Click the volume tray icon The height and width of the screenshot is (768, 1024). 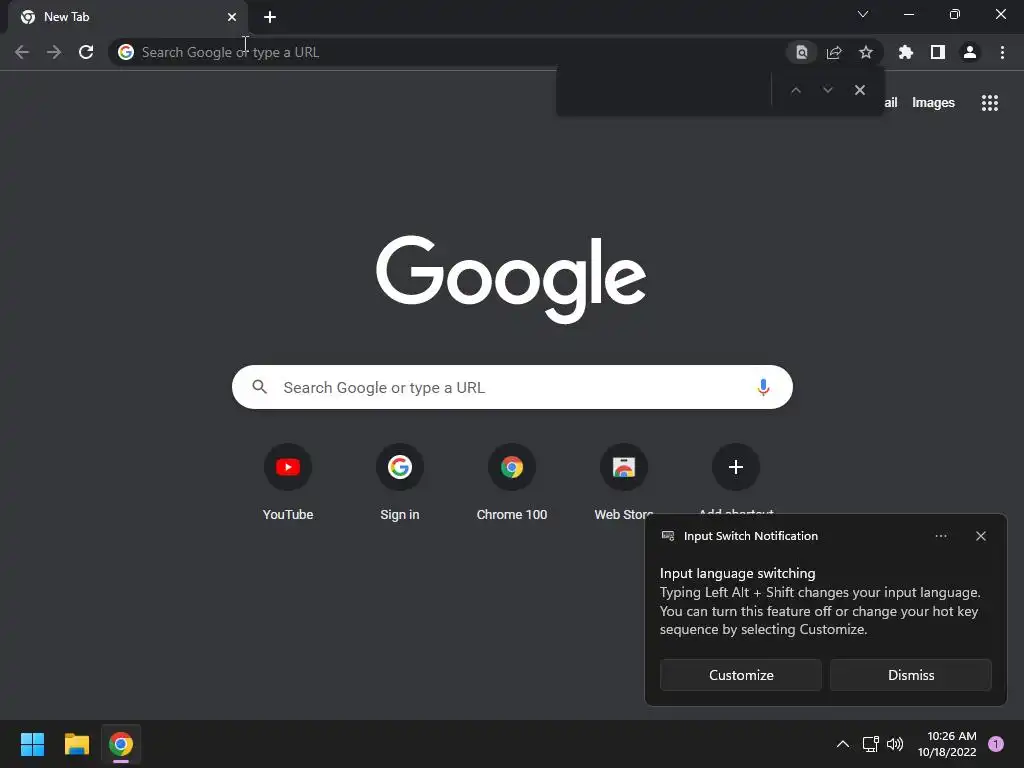[895, 744]
